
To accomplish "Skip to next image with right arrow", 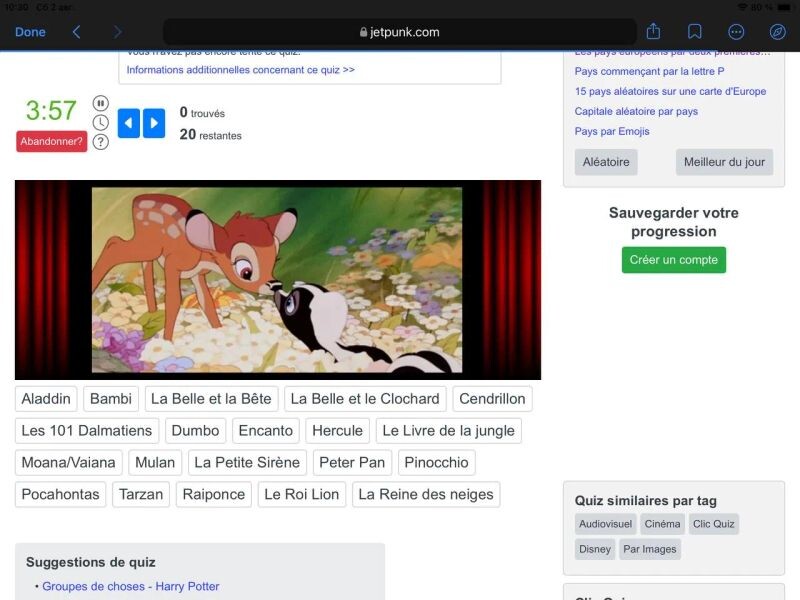I will pos(154,123).
